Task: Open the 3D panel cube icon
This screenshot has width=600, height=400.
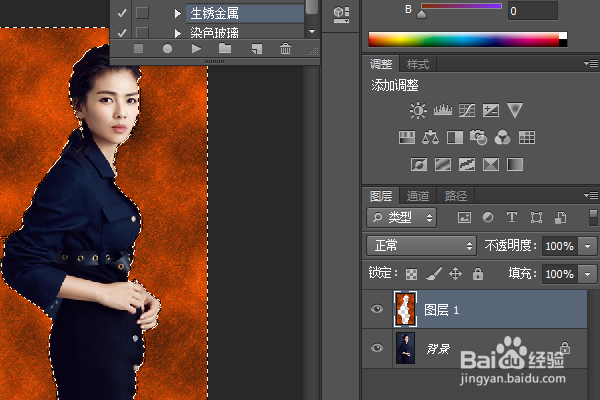Action: [341, 15]
